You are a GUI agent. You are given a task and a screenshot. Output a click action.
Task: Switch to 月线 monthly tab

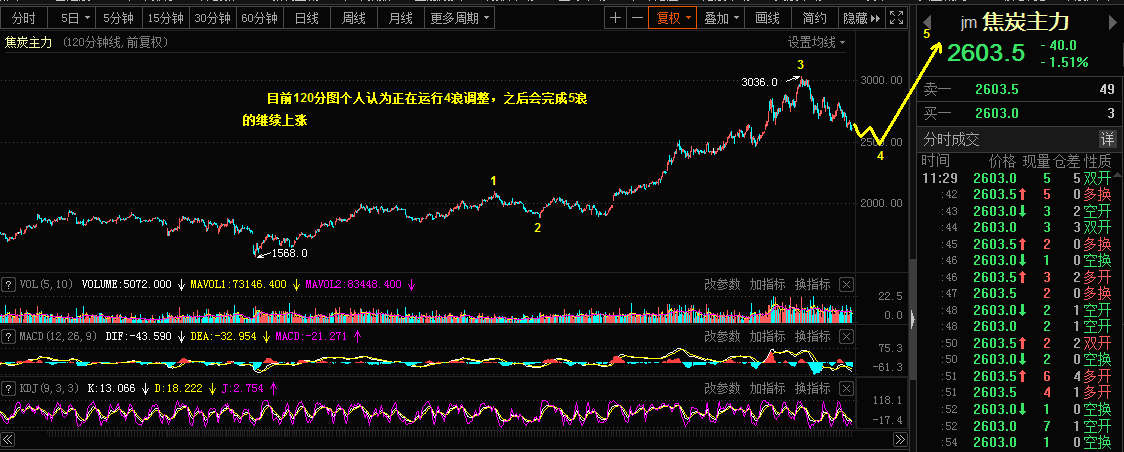[400, 18]
